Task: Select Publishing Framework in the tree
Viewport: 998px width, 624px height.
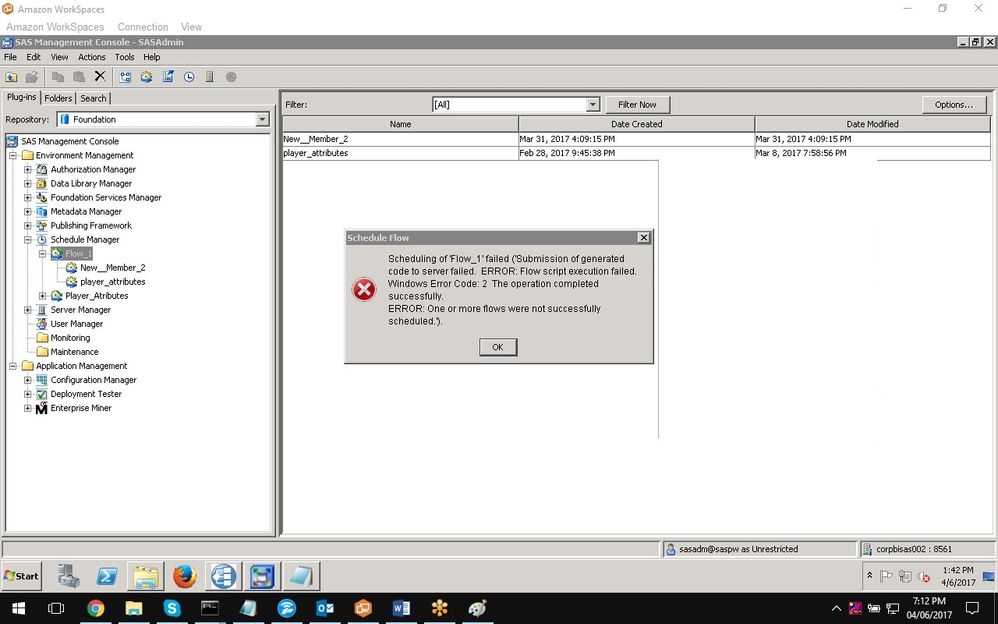Action: (x=91, y=226)
